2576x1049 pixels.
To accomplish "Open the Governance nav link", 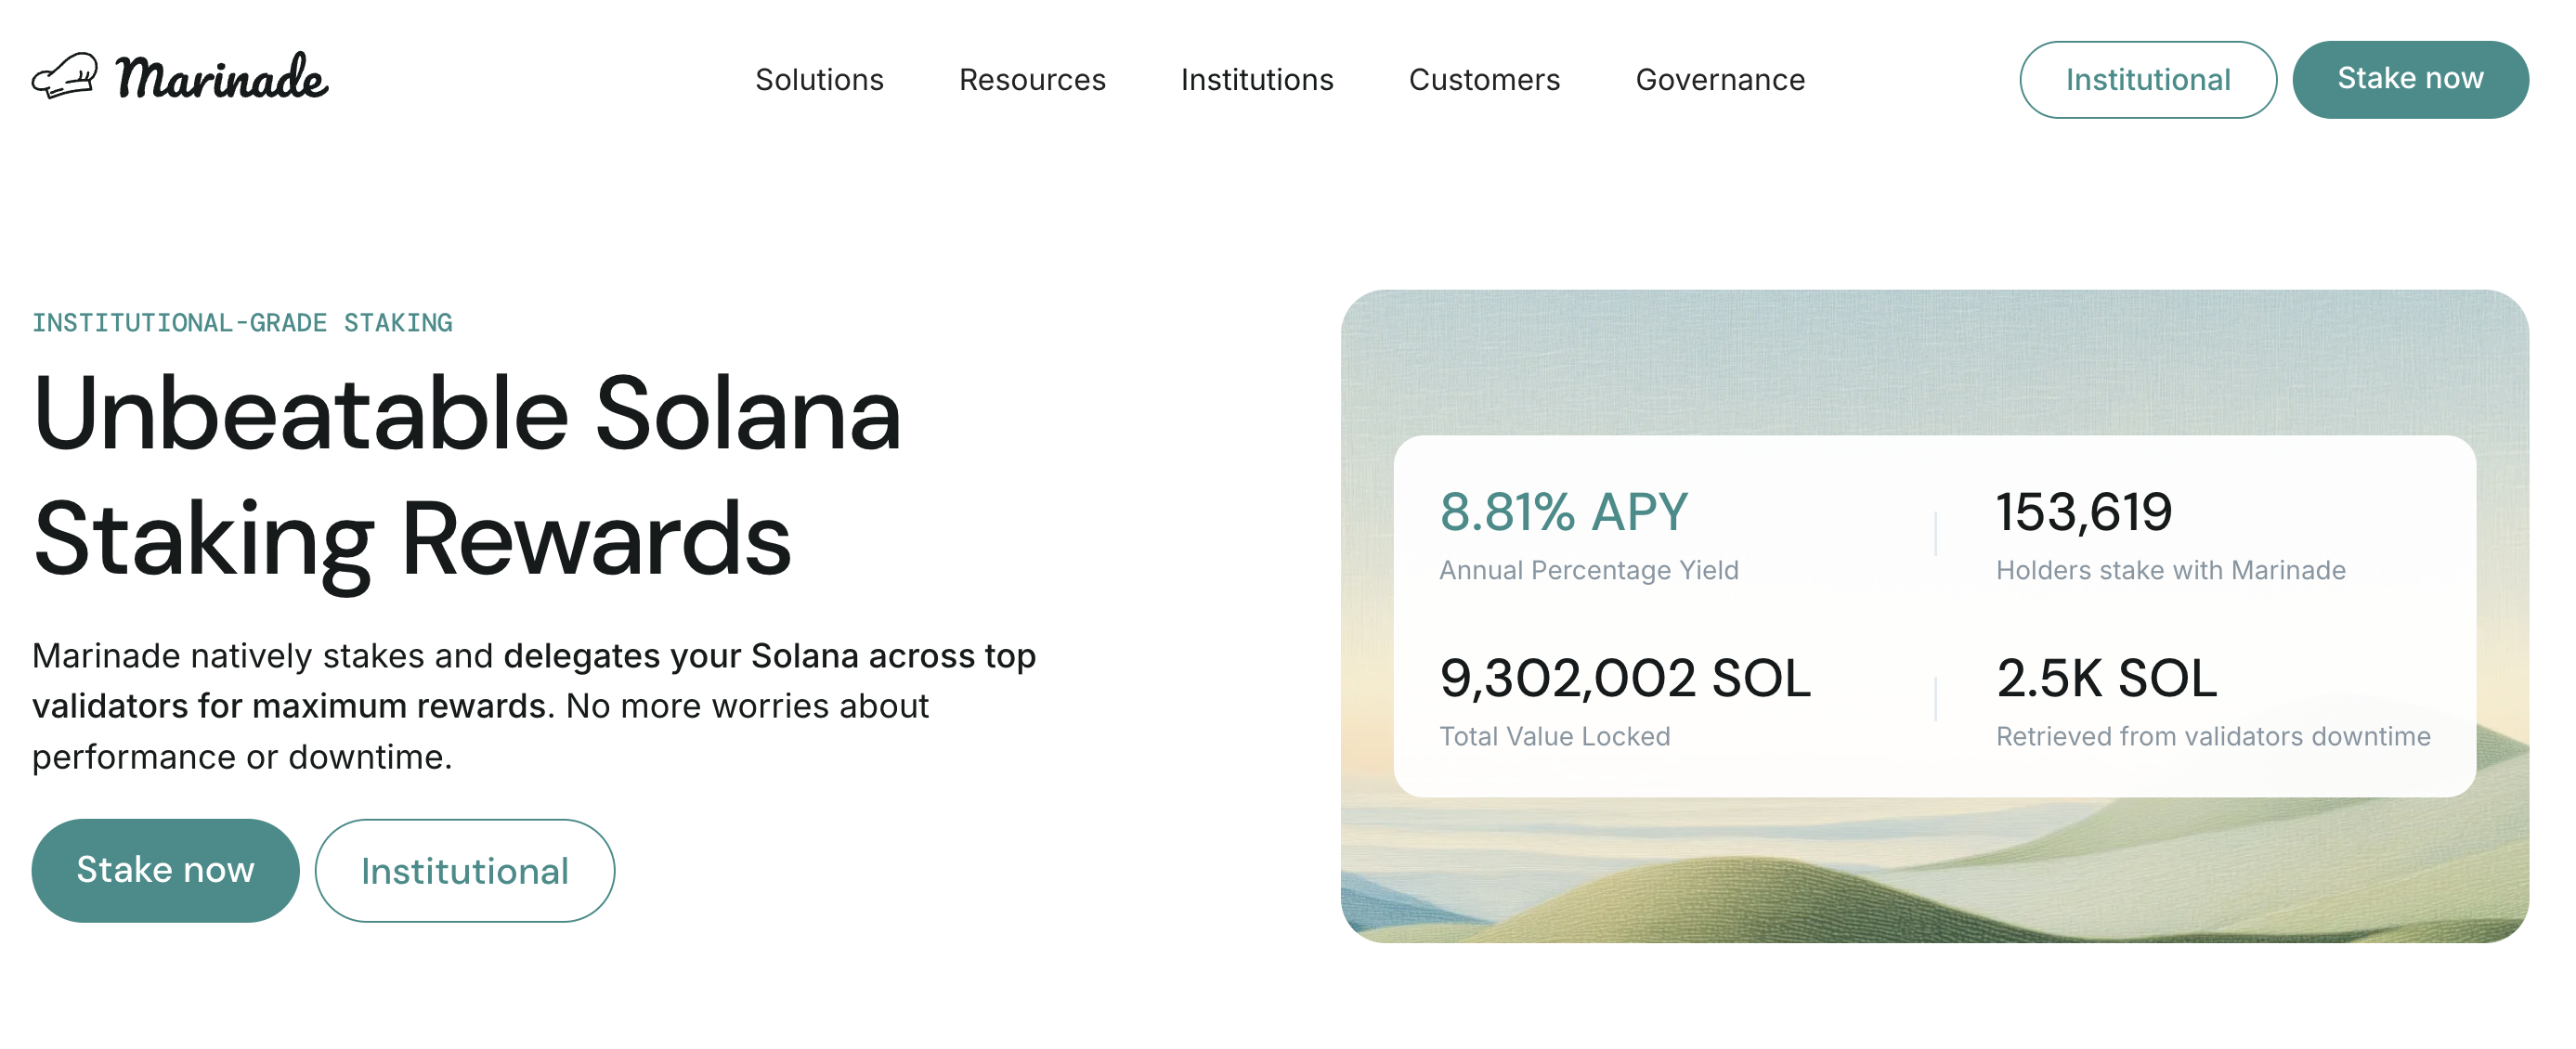I will (1720, 80).
